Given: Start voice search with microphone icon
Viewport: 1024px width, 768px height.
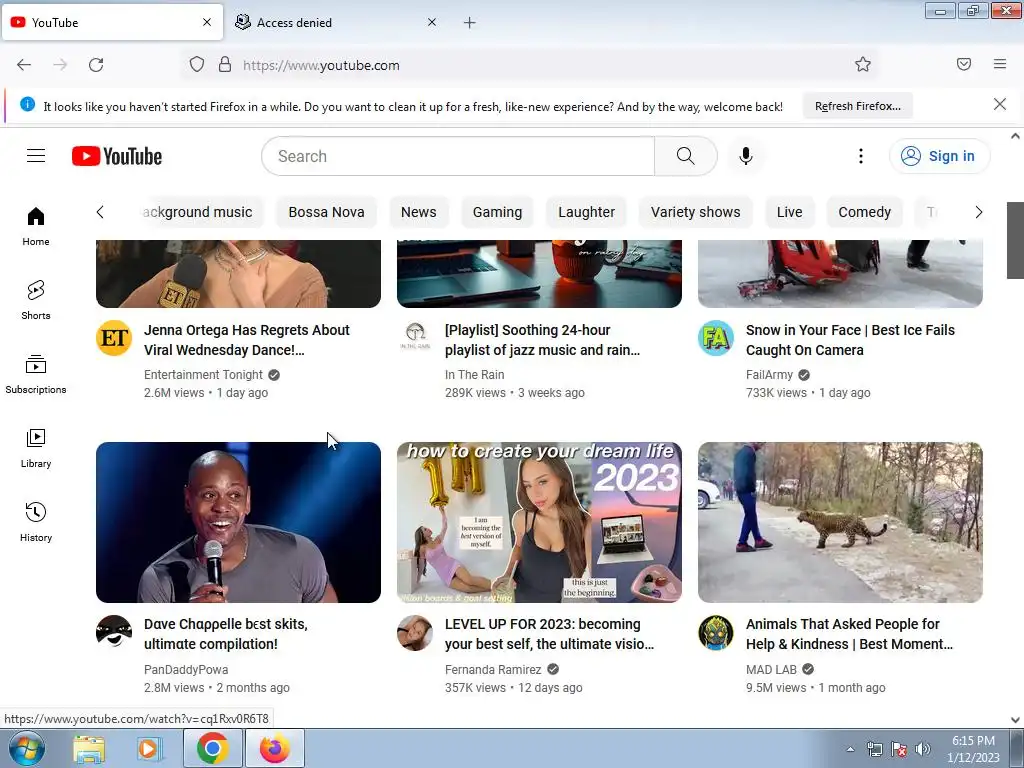Looking at the screenshot, I should coord(745,156).
